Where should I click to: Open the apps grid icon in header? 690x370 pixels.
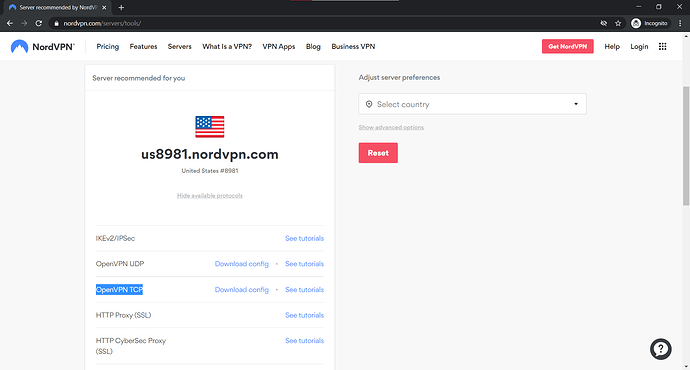[x=662, y=46]
